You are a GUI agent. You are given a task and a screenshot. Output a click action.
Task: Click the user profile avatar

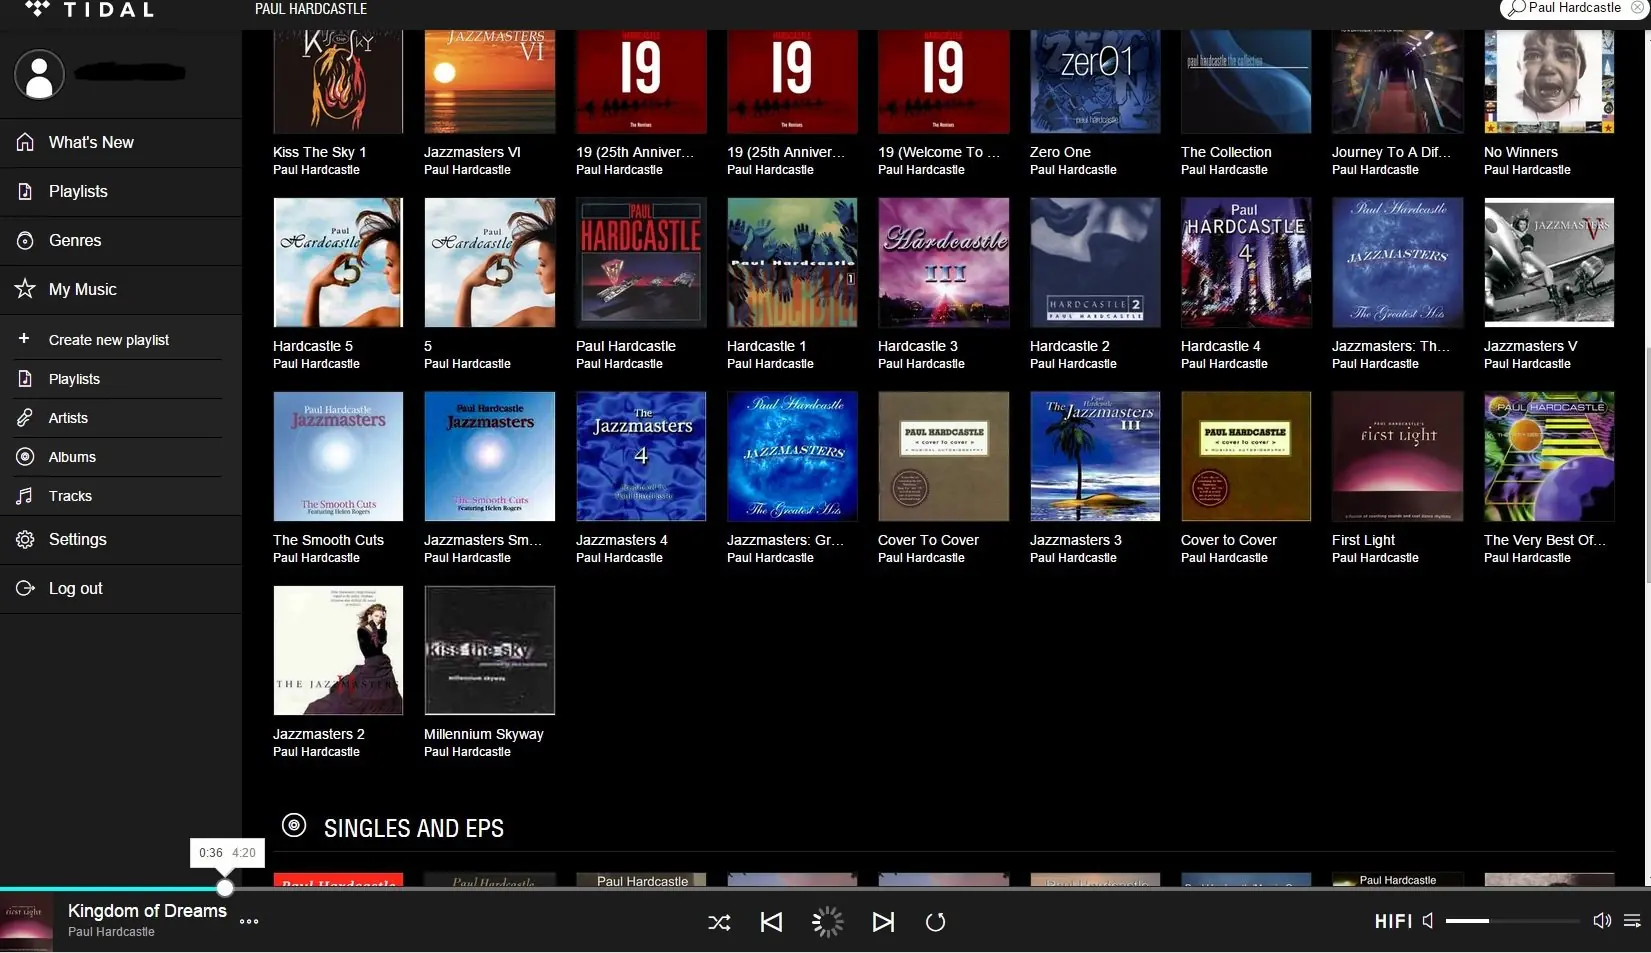pyautogui.click(x=39, y=74)
